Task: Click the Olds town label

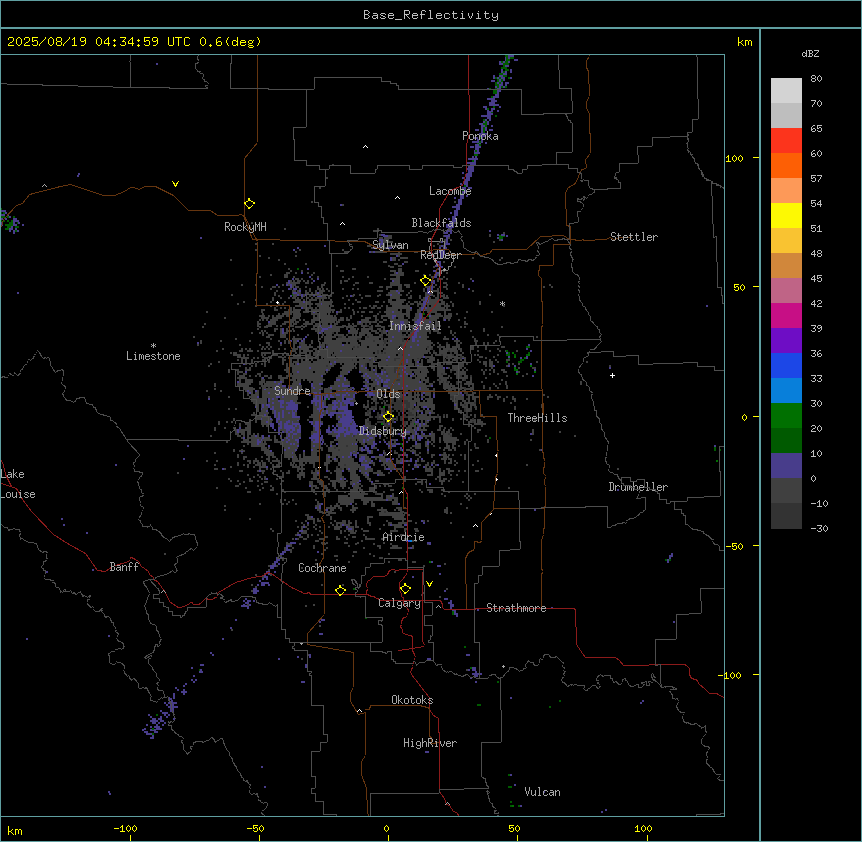Action: pos(388,394)
